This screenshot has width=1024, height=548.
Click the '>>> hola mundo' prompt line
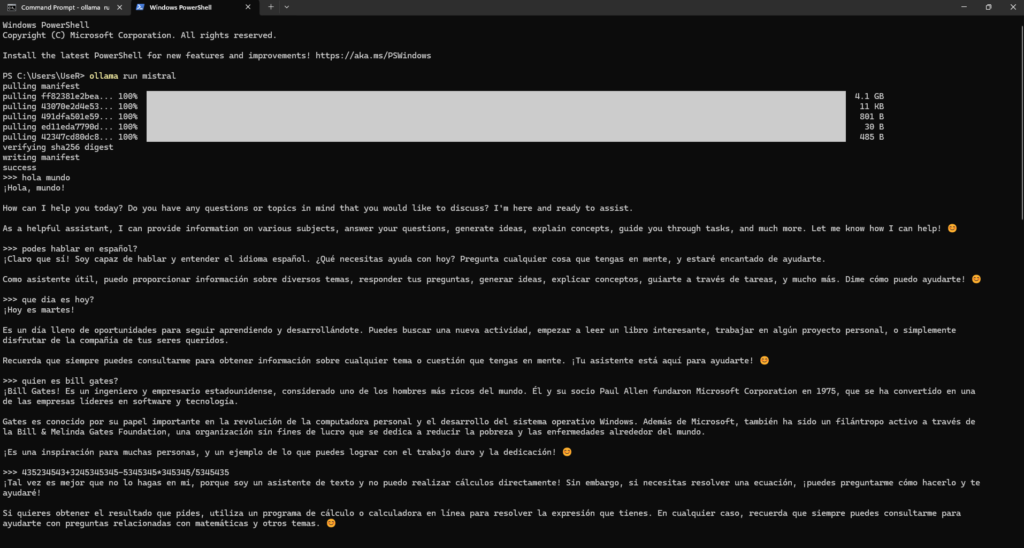click(x=37, y=178)
